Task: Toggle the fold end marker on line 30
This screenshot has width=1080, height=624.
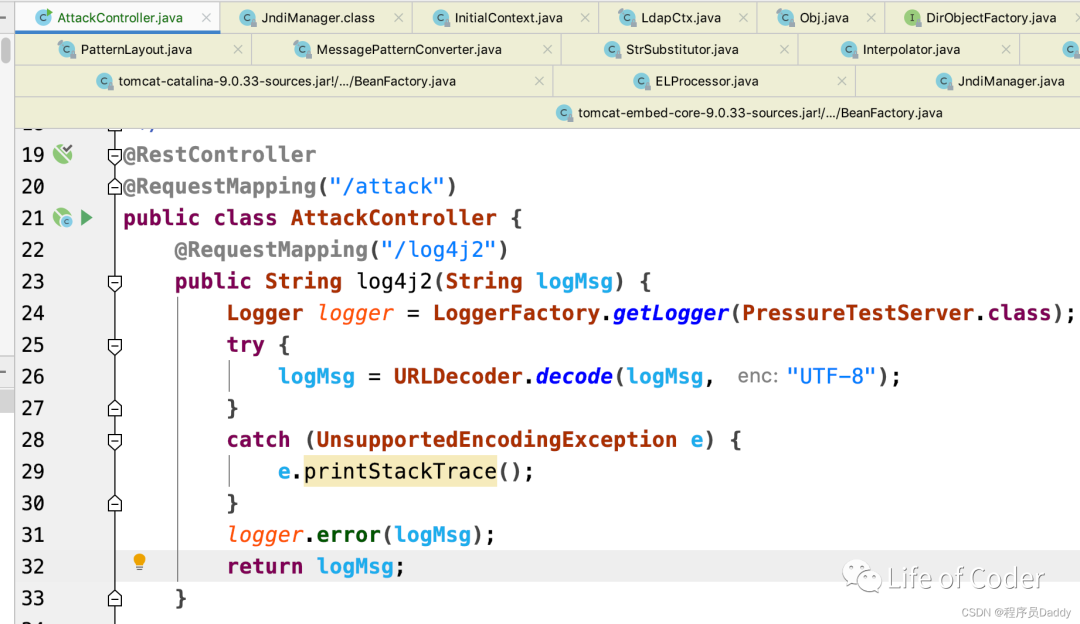Action: [x=115, y=503]
